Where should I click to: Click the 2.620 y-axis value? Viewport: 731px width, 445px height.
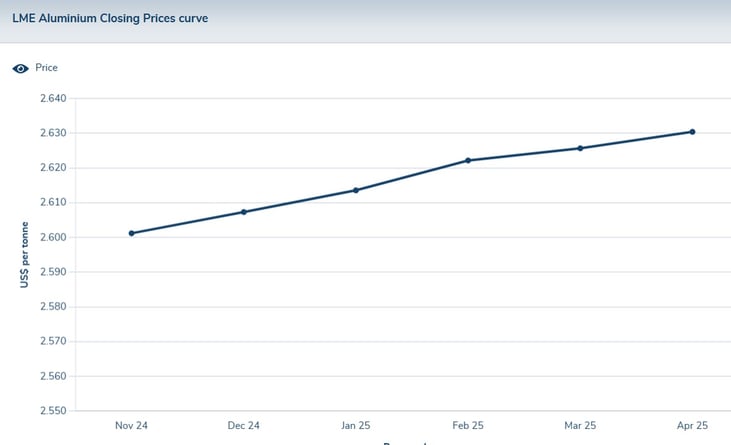tap(52, 168)
